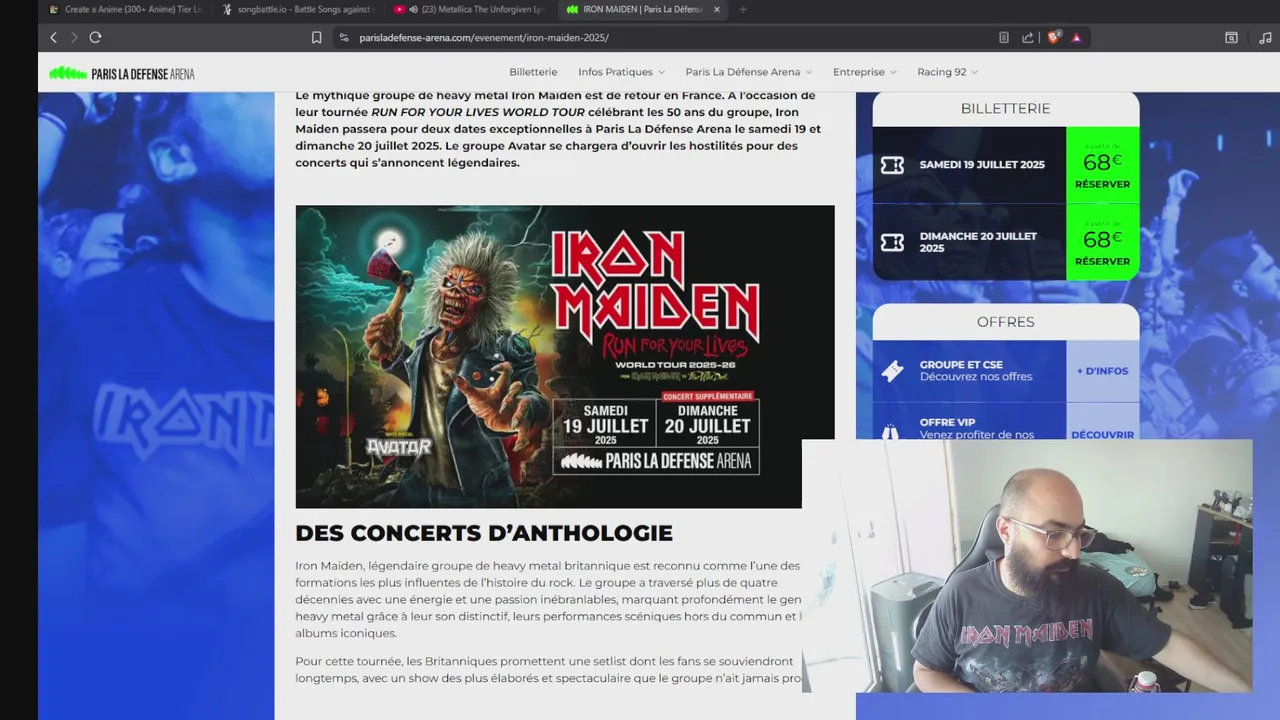Click the SAMEDI 19 JUILLET 2025 label
Image resolution: width=1280 pixels, height=720 pixels.
coord(982,165)
